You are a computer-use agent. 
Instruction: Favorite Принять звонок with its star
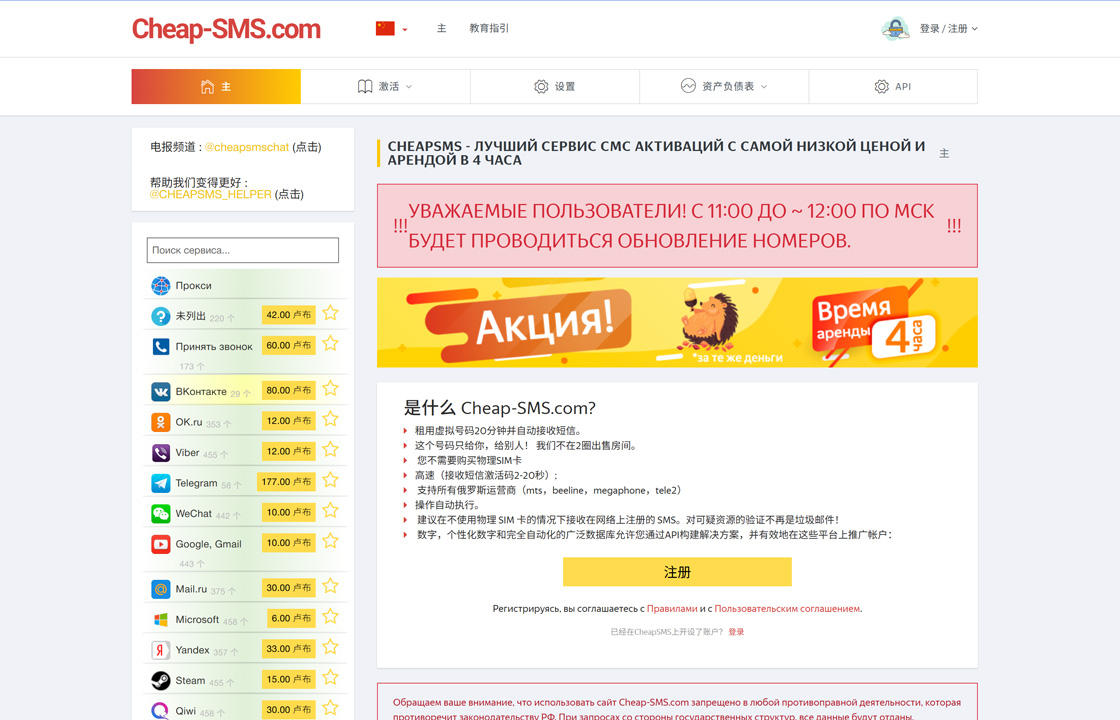(330, 344)
